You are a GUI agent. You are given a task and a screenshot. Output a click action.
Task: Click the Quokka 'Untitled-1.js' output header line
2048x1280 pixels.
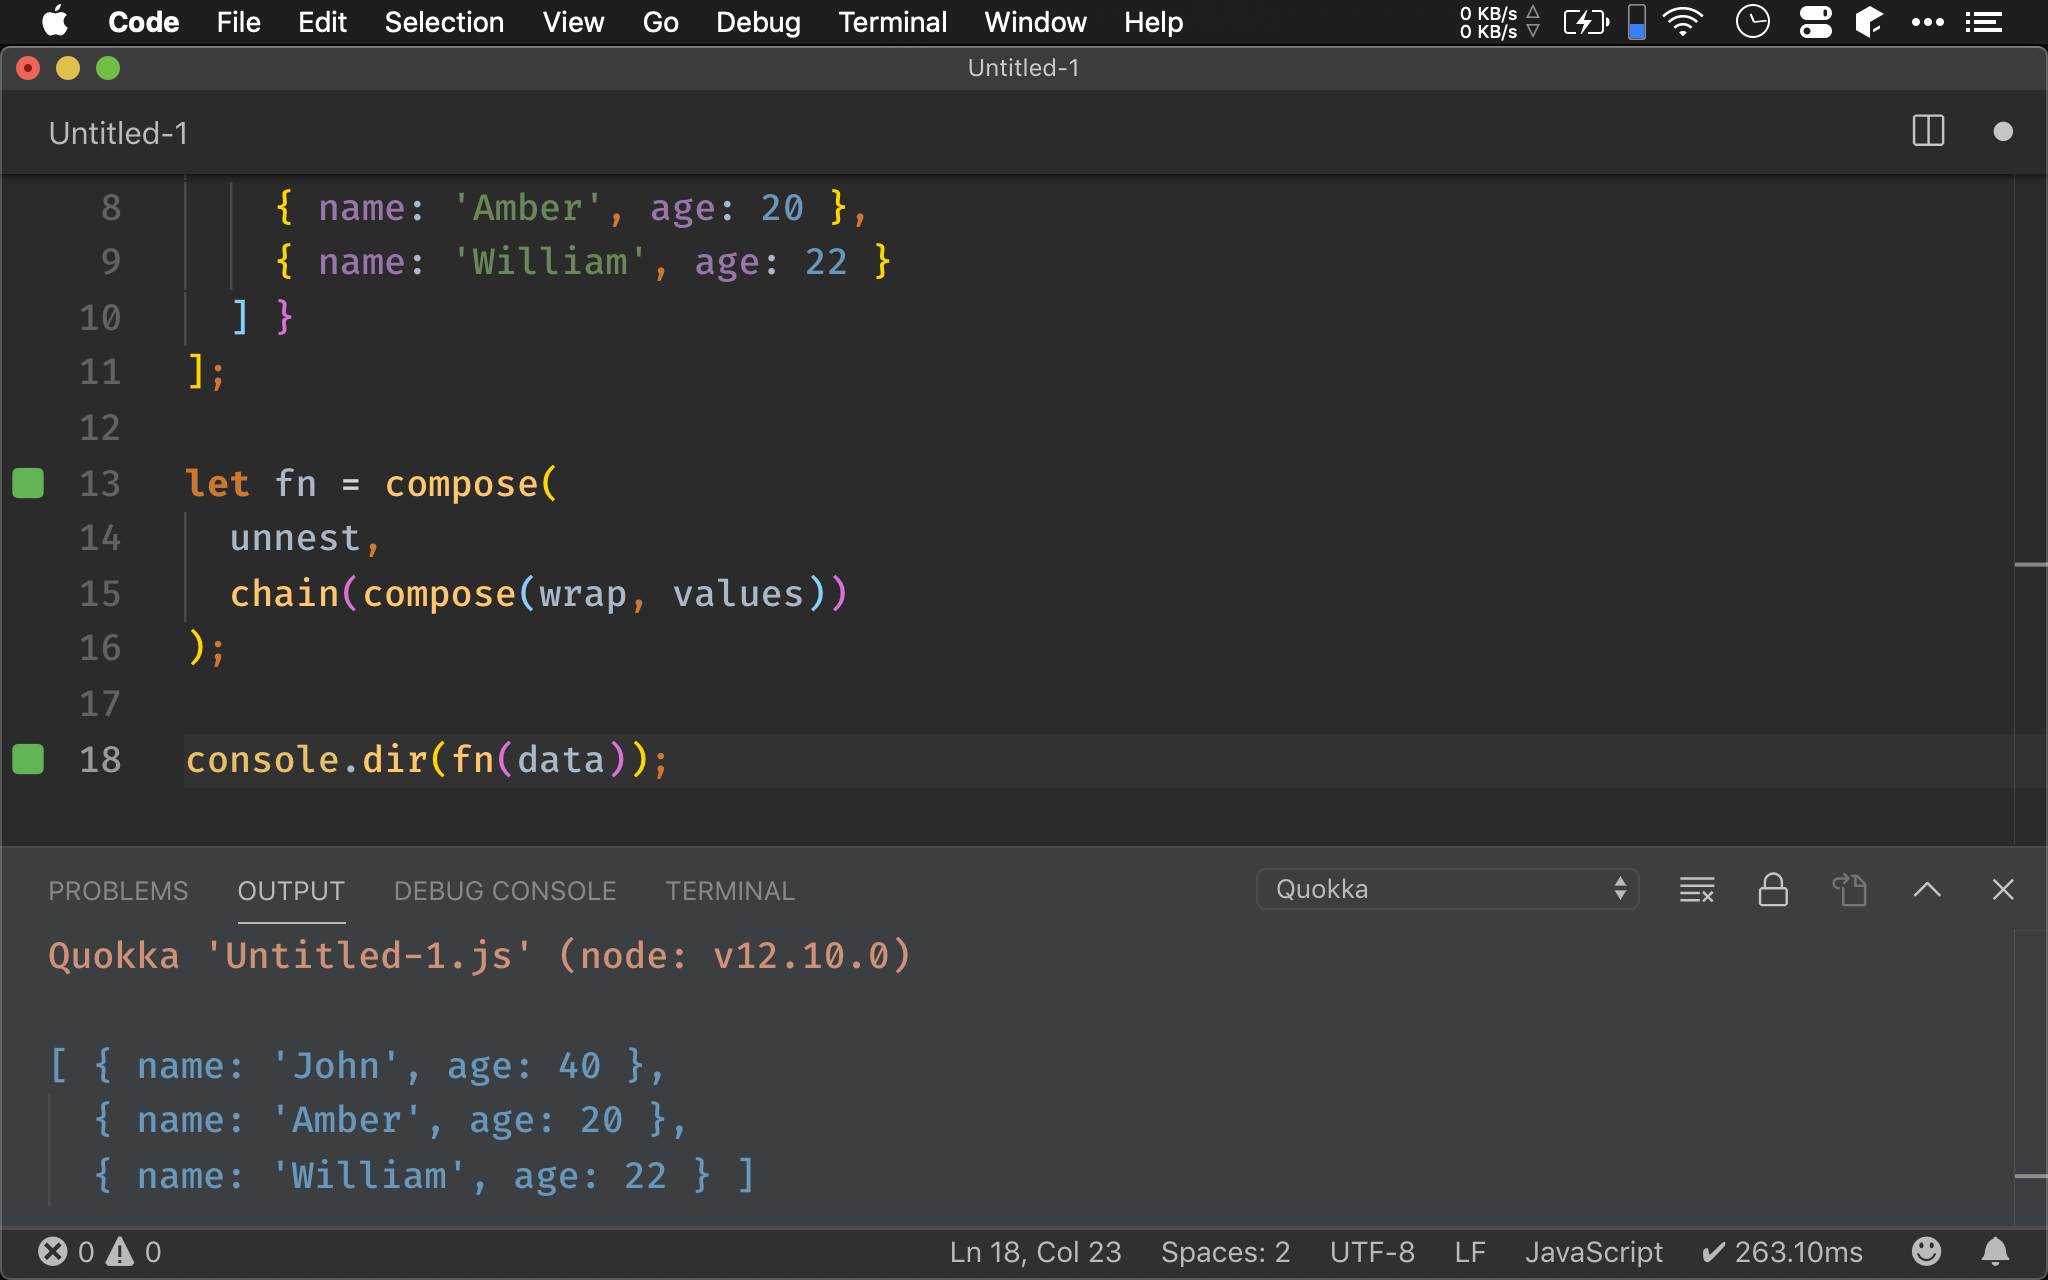click(x=480, y=956)
